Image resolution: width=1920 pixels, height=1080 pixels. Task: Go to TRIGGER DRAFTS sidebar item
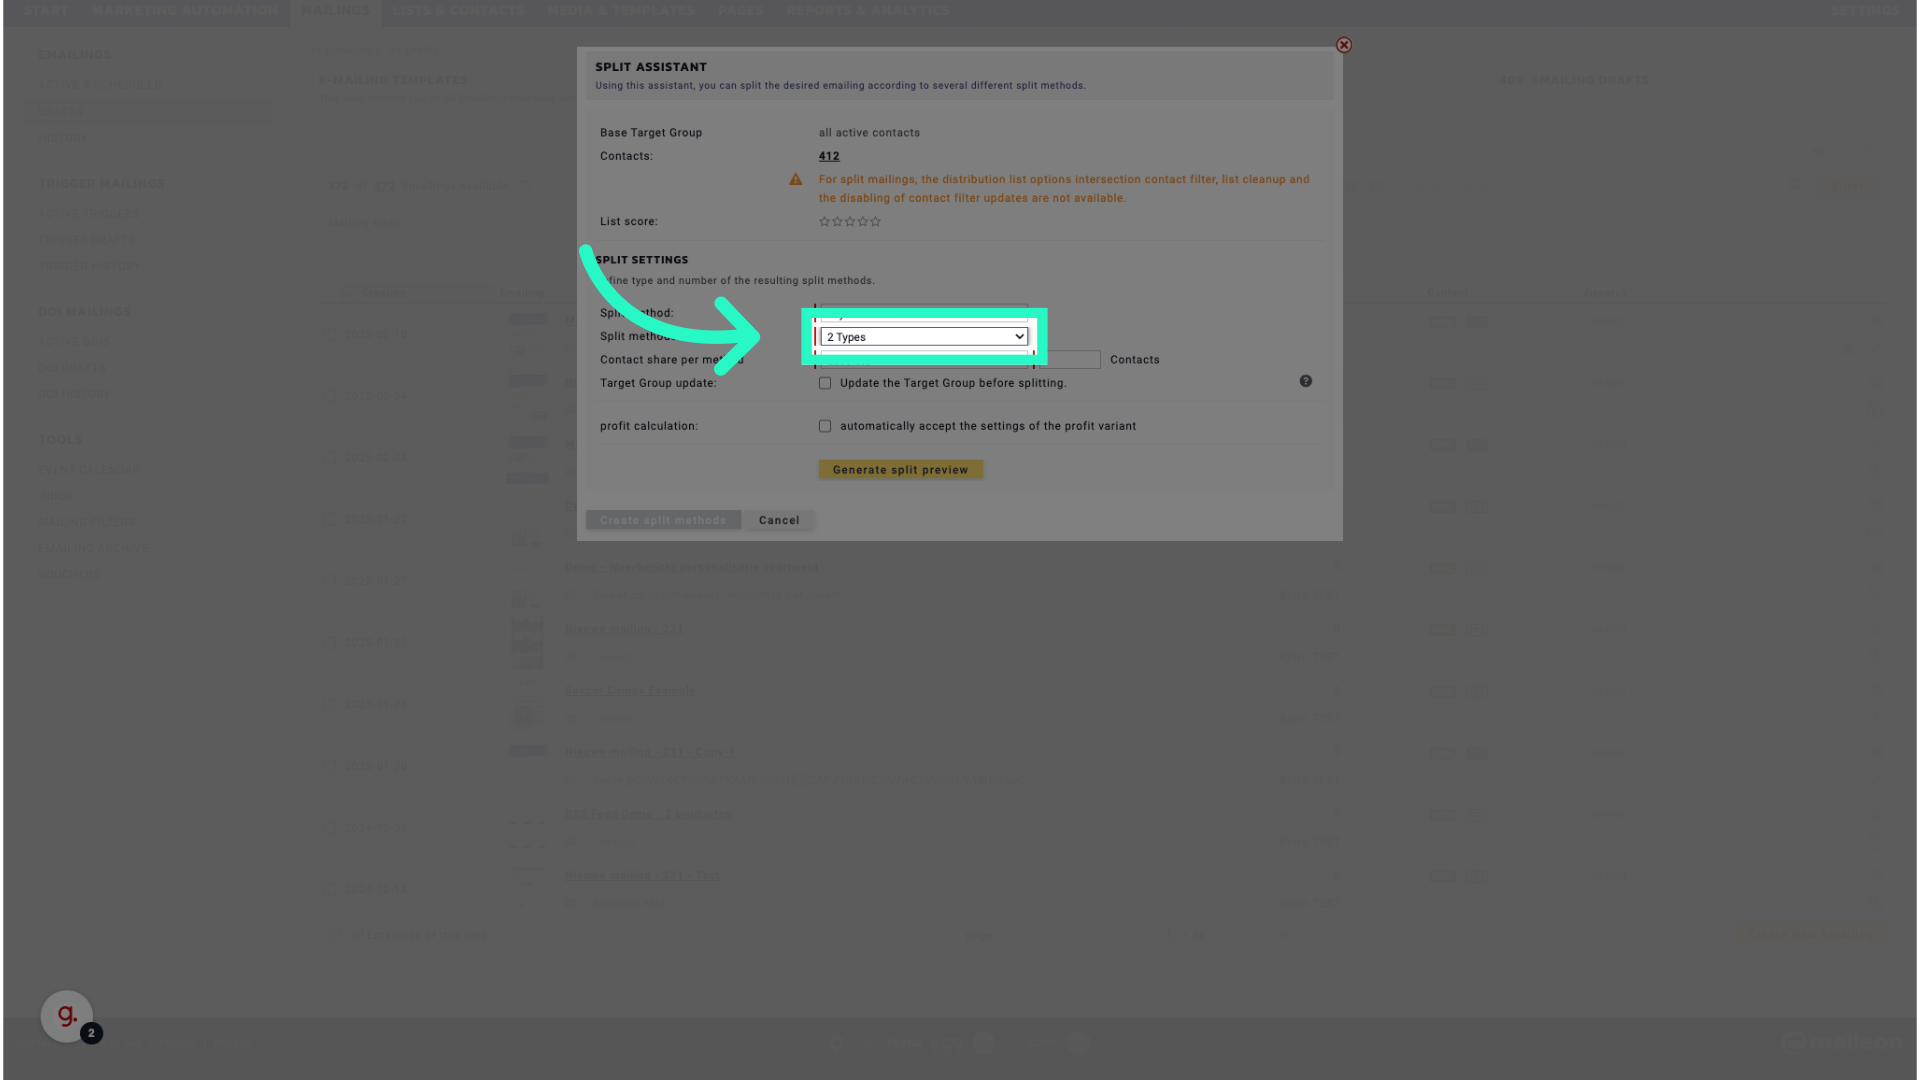click(87, 240)
